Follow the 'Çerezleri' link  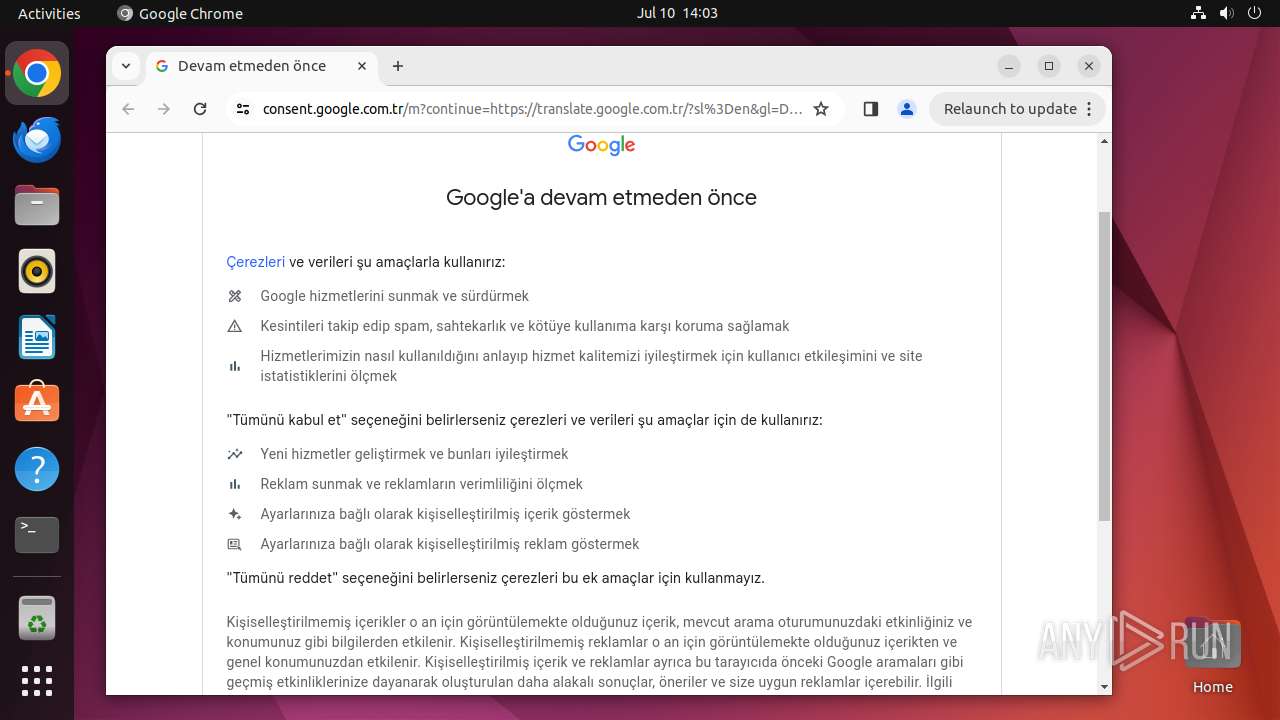point(255,262)
